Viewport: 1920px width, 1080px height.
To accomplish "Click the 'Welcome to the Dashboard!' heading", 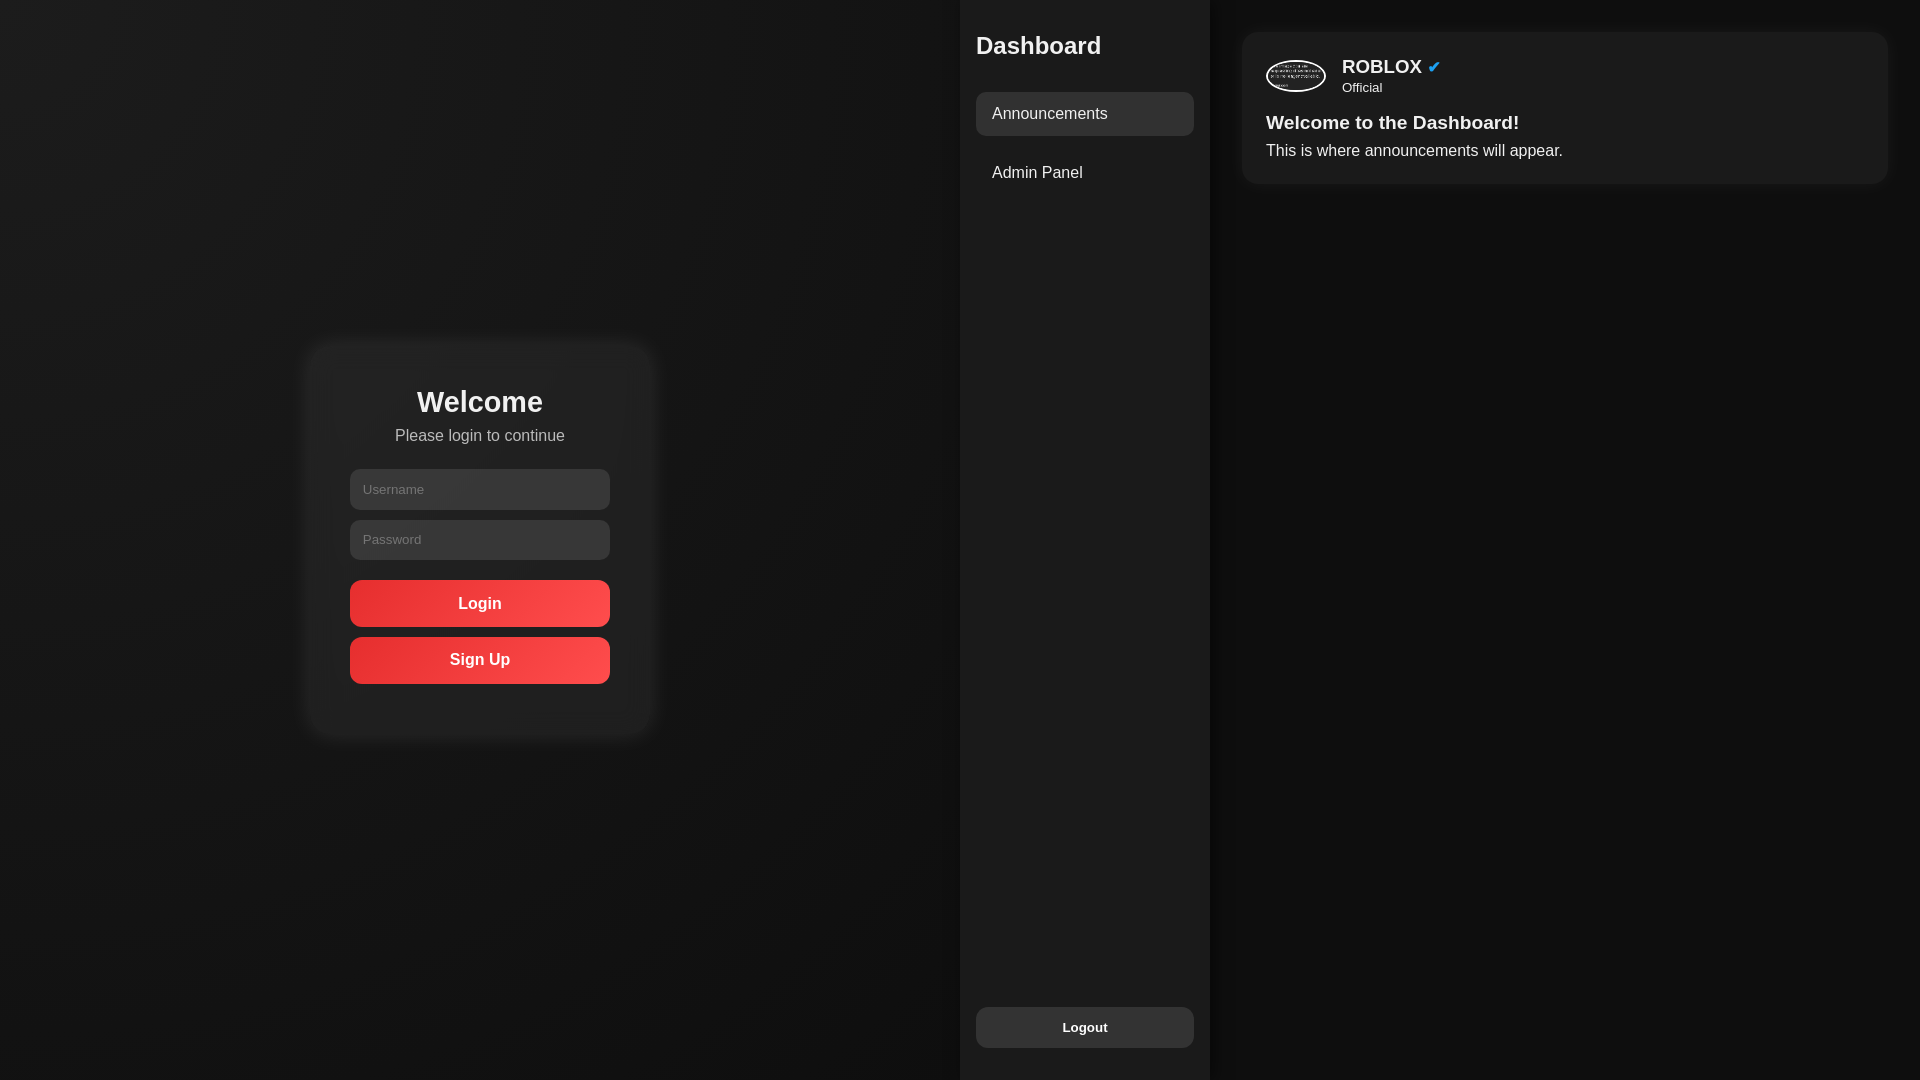I will coord(1392,123).
